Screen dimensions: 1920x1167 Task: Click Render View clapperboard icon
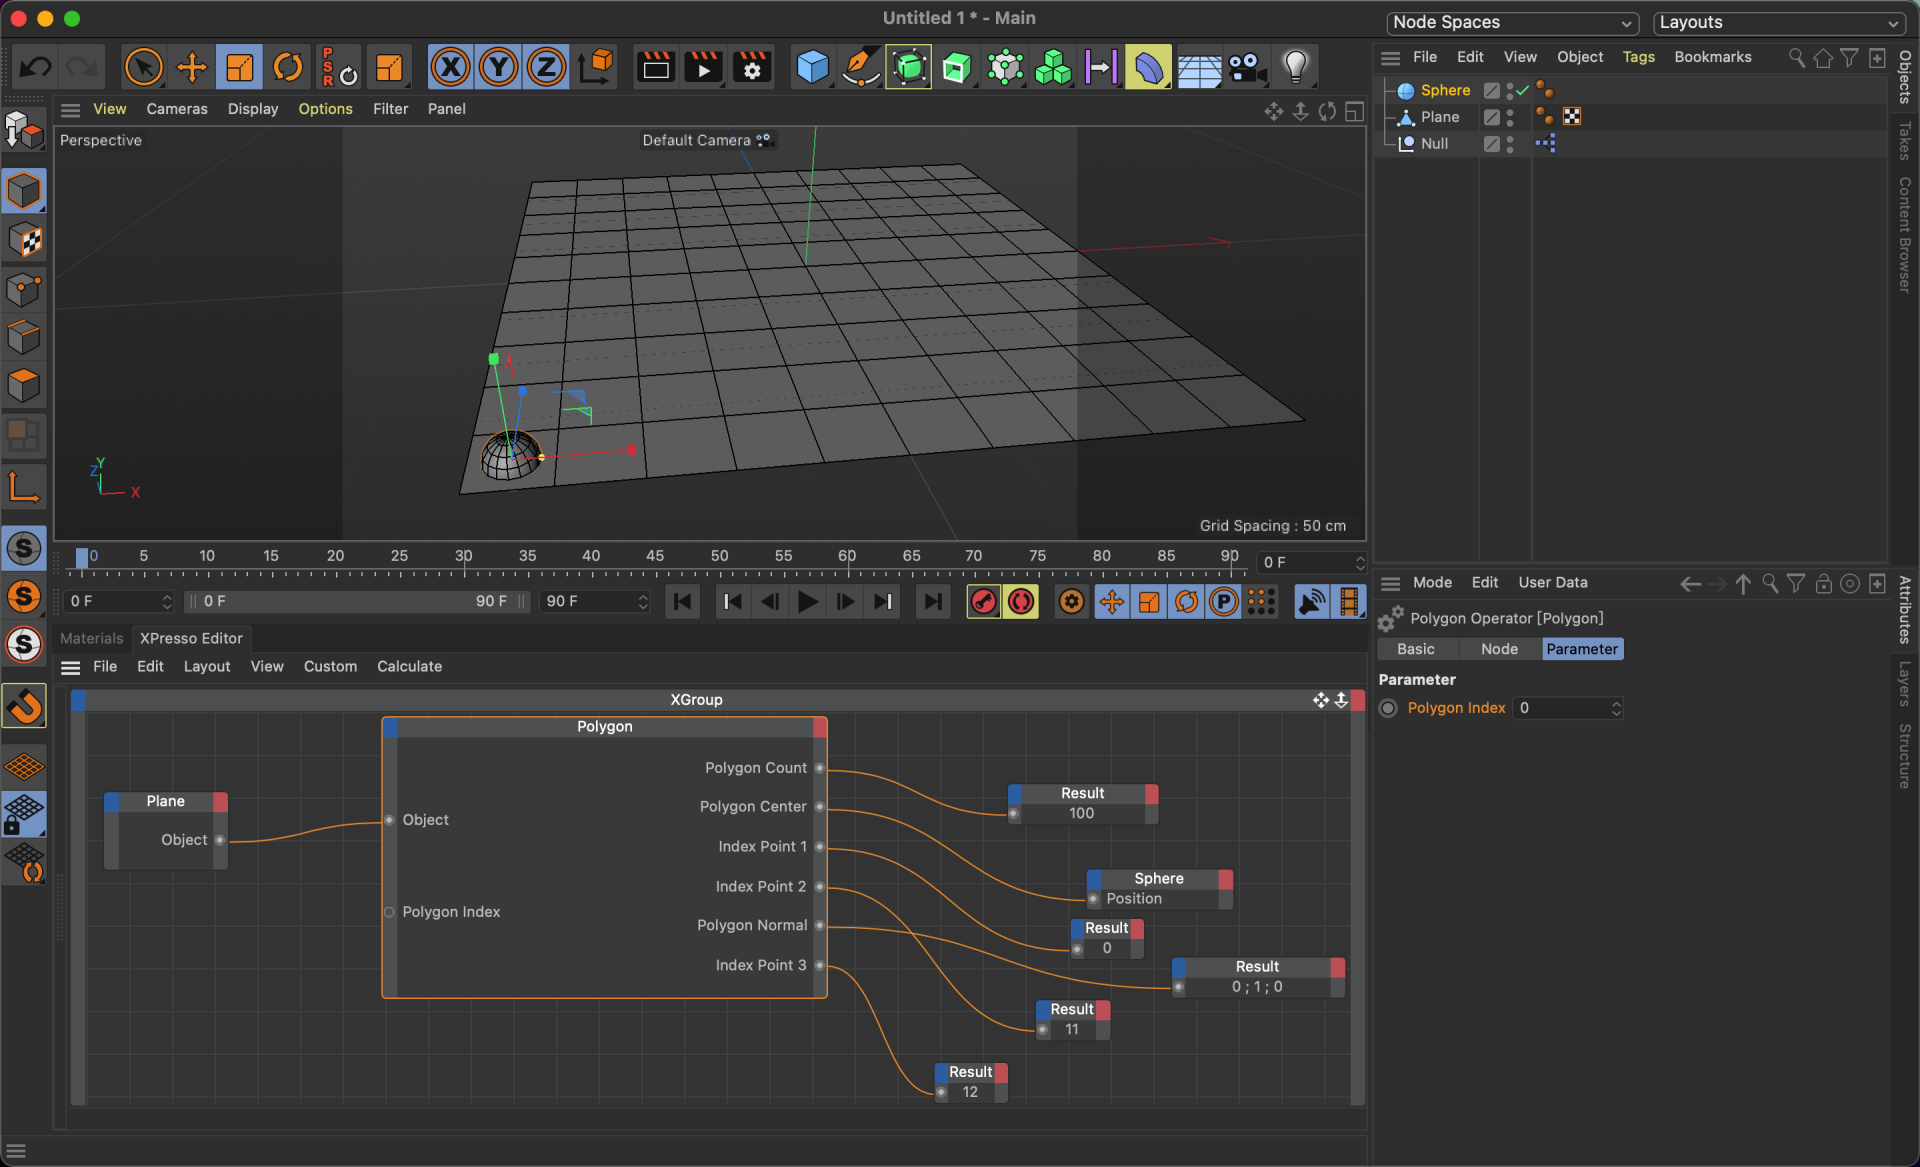pos(656,67)
